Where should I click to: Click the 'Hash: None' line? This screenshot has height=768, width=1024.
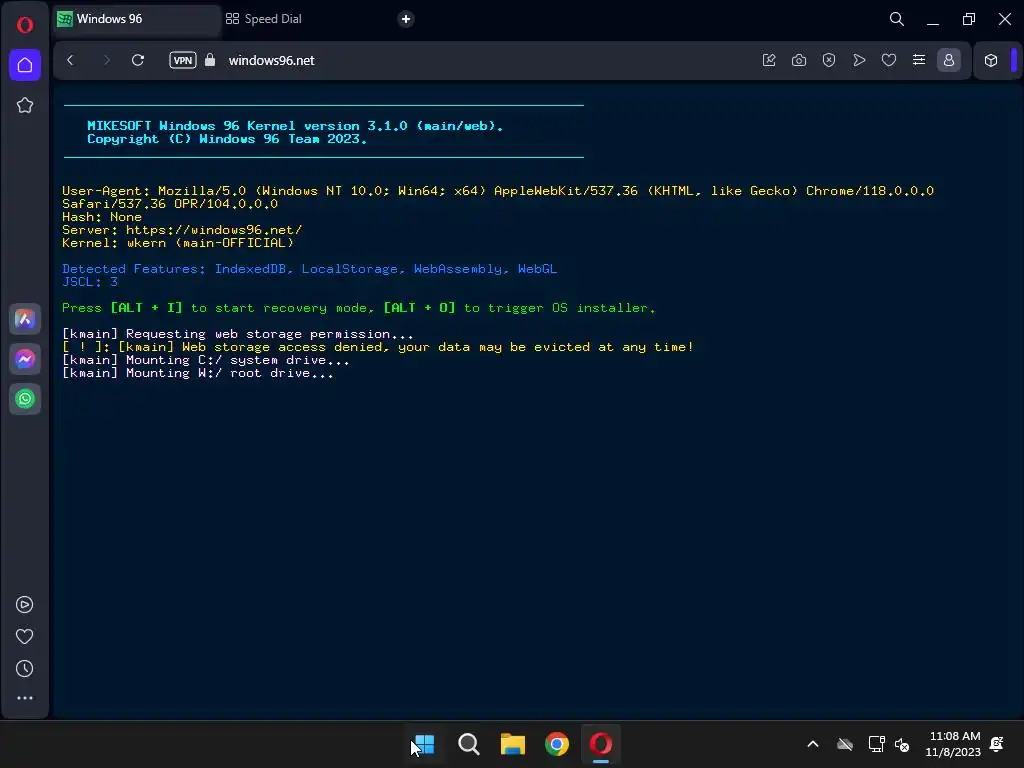[102, 217]
